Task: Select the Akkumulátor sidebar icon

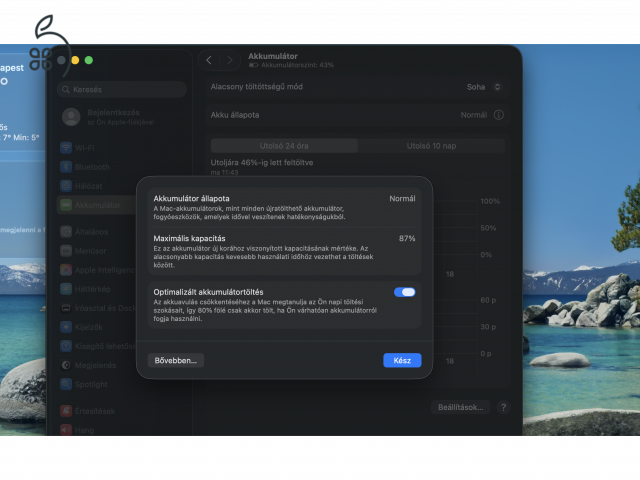Action: coord(66,205)
